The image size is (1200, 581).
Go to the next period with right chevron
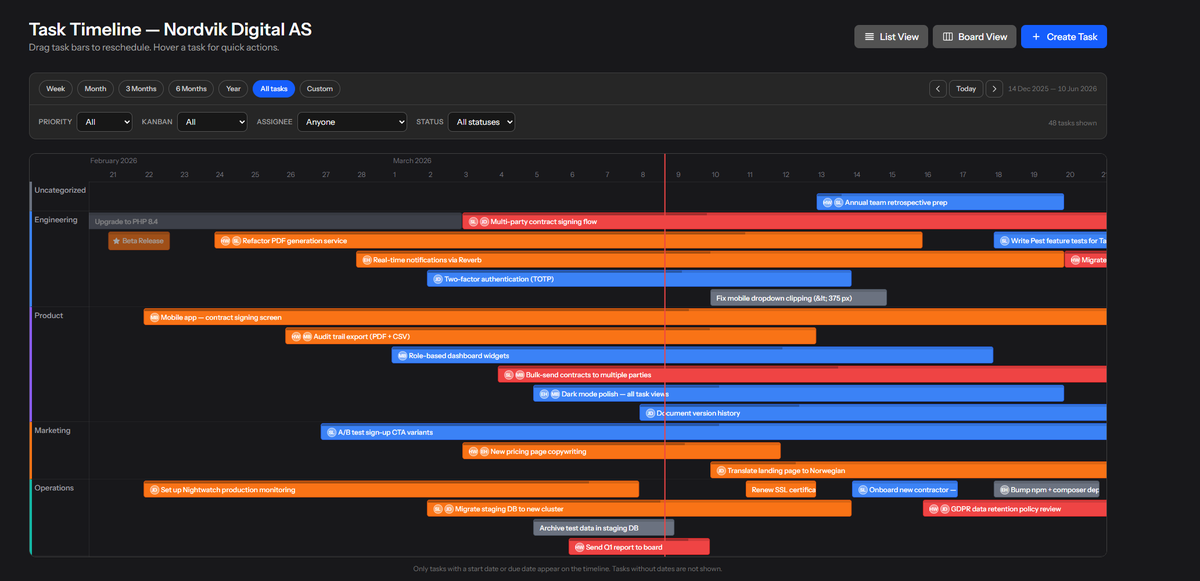994,89
